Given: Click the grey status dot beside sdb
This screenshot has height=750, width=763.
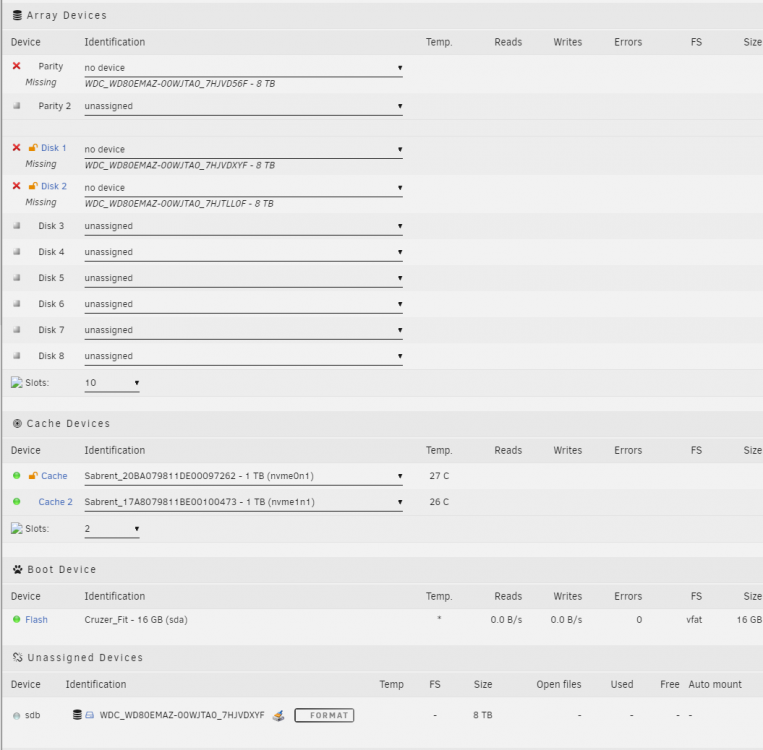Looking at the screenshot, I should 17,715.
